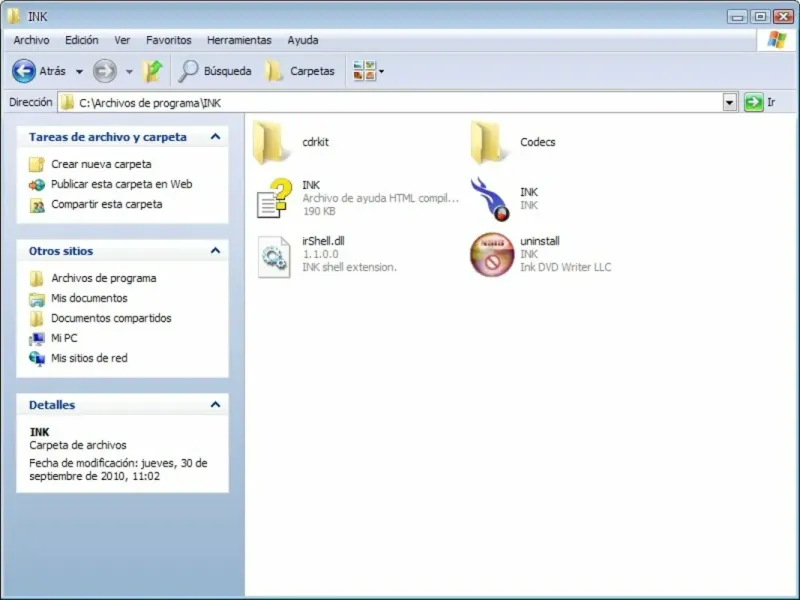Open the Herramientas menu
This screenshot has width=800, height=600.
[x=239, y=40]
